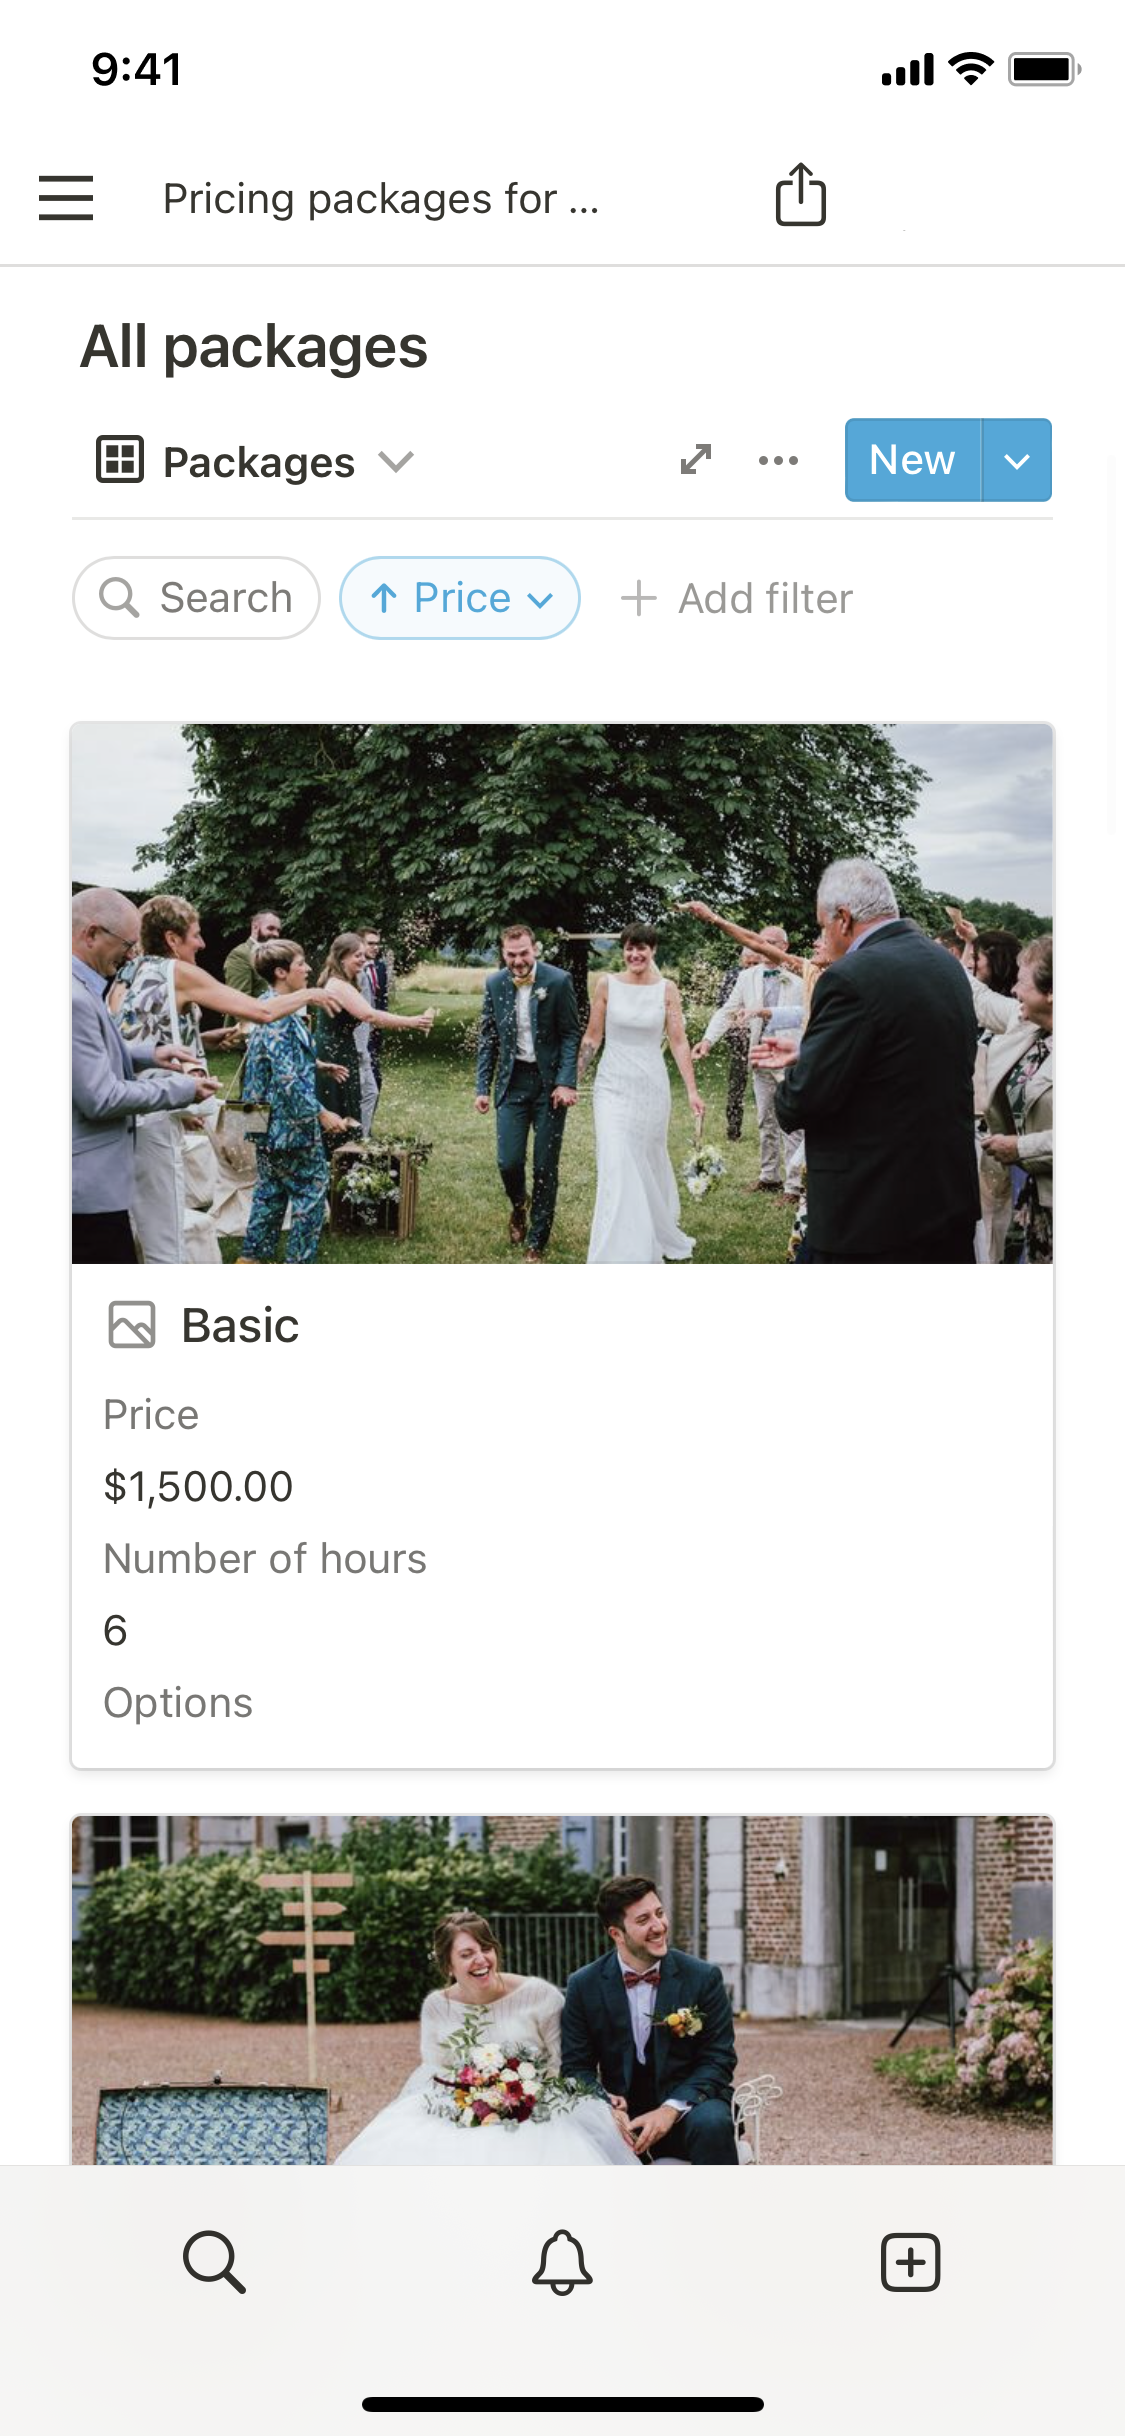Tap the share page icon
The height and width of the screenshot is (2436, 1125).
click(801, 195)
